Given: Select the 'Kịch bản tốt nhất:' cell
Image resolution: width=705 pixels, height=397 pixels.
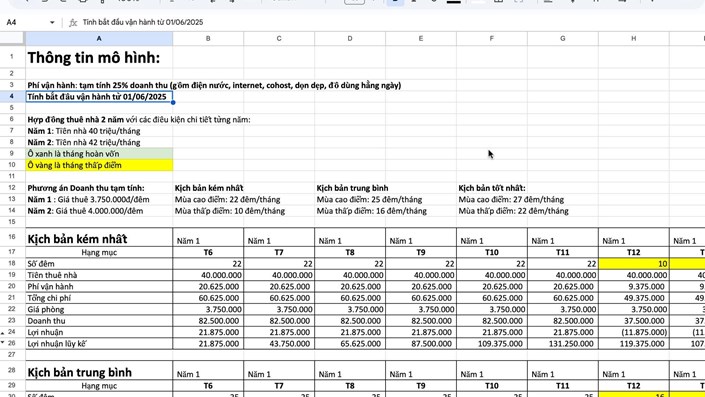Looking at the screenshot, I should click(492, 188).
